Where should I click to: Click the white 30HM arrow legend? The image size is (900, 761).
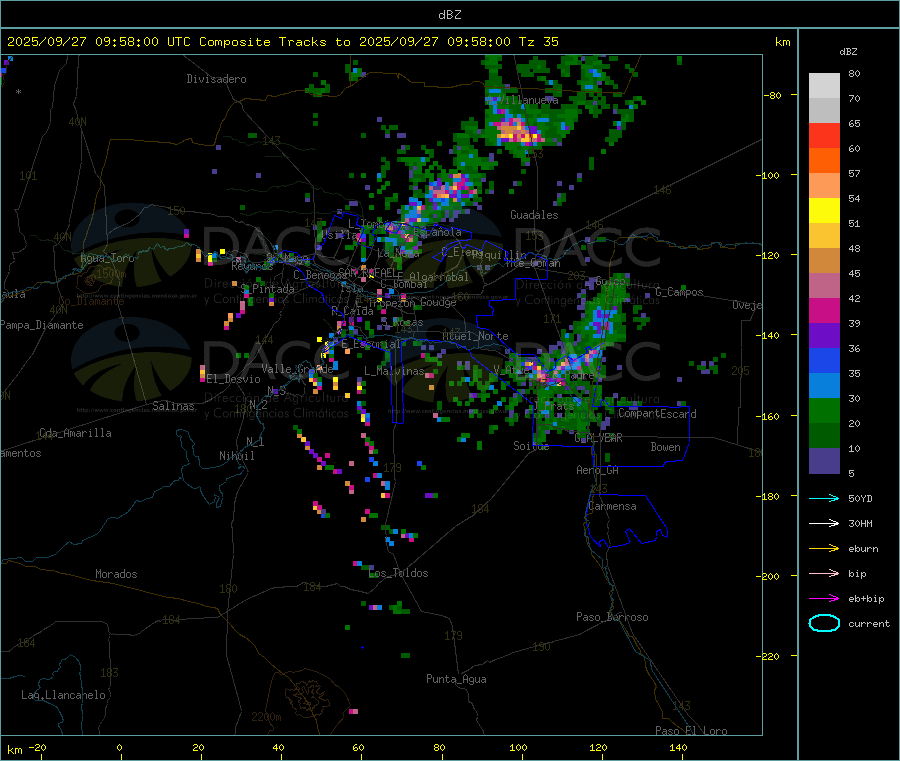point(824,523)
